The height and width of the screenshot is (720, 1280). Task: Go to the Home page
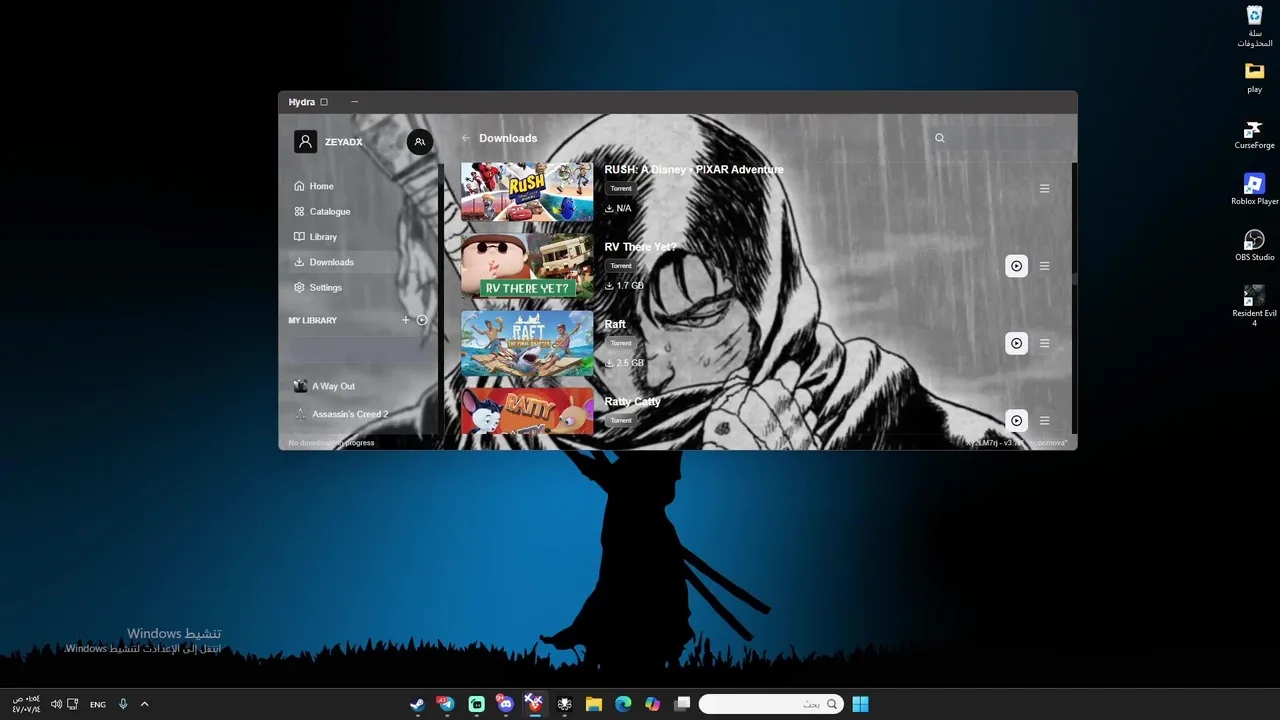[363, 186]
